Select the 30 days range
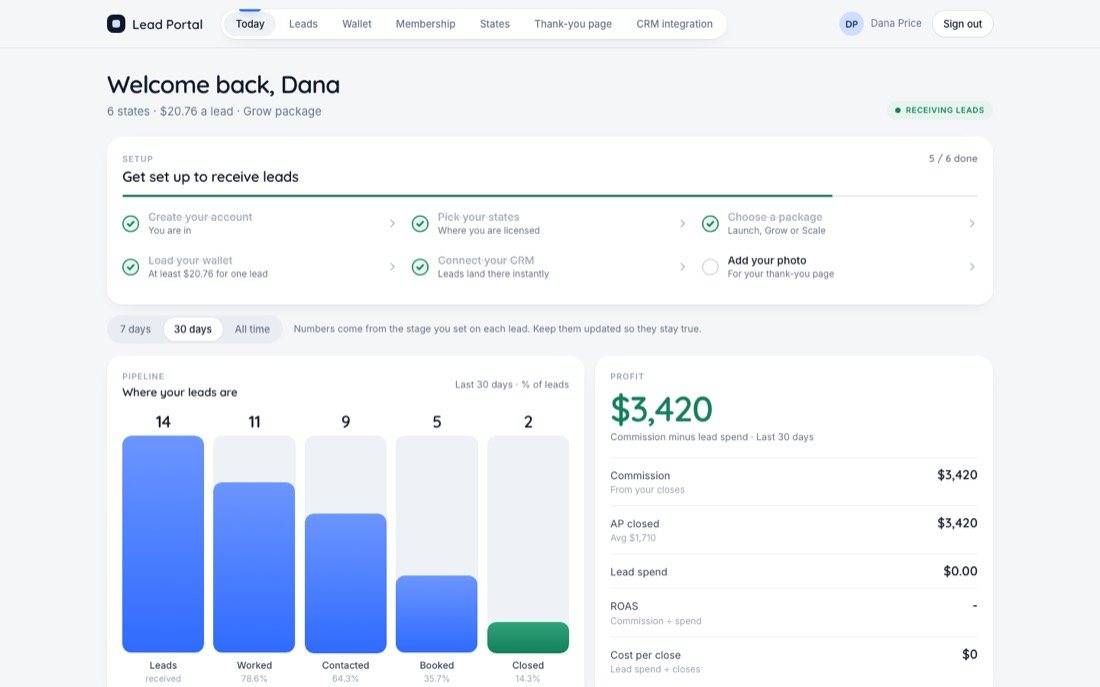This screenshot has width=1100, height=687. click(193, 329)
